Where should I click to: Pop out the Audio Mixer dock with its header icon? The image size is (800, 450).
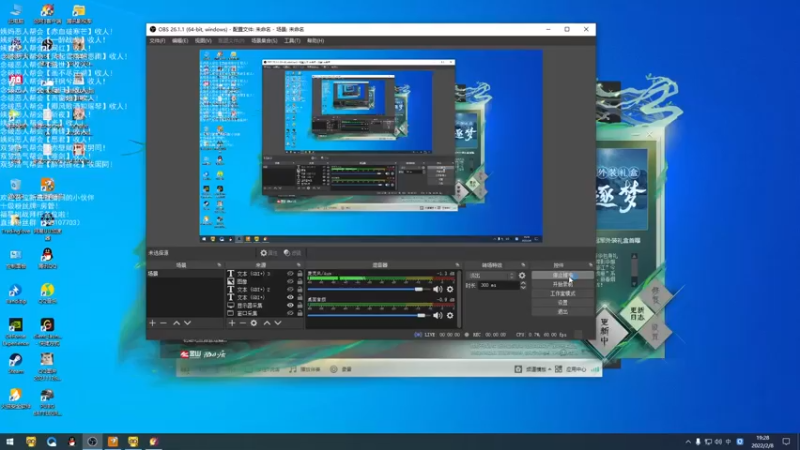[x=457, y=265]
